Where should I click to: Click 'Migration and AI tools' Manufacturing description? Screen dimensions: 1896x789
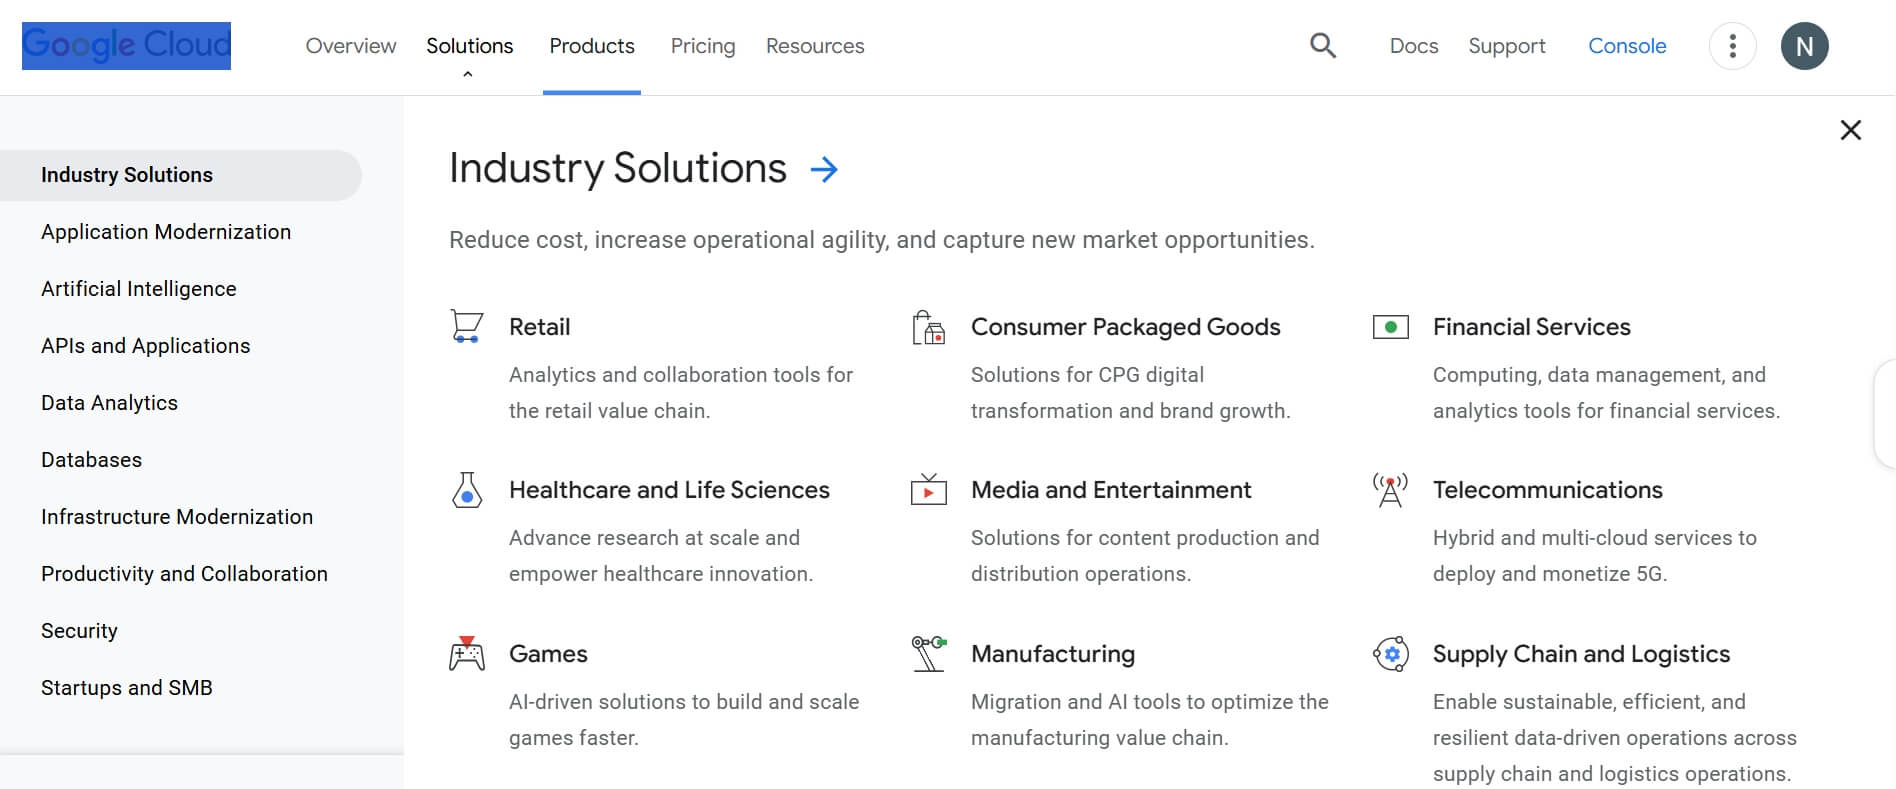(1150, 720)
